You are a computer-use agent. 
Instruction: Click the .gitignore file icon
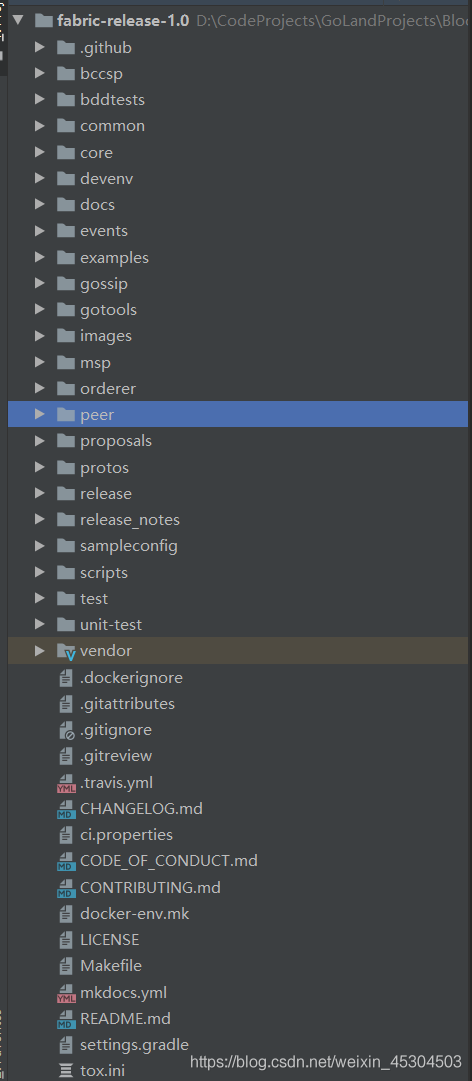click(x=66, y=730)
